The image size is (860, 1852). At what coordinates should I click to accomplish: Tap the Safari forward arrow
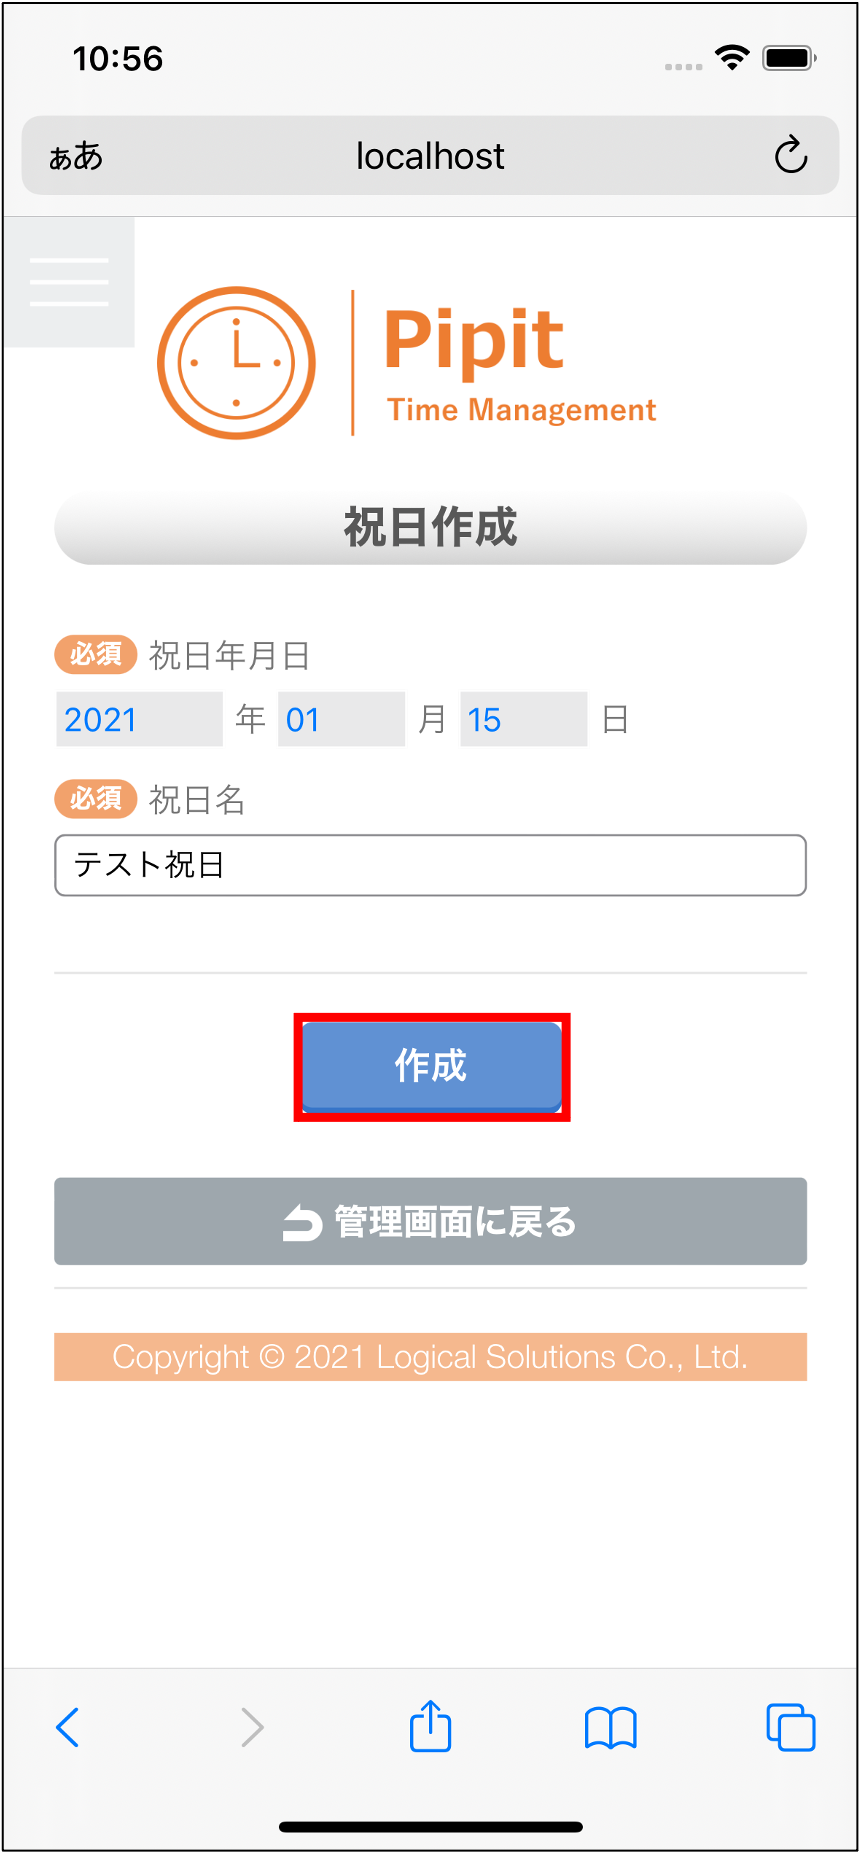click(x=252, y=1727)
